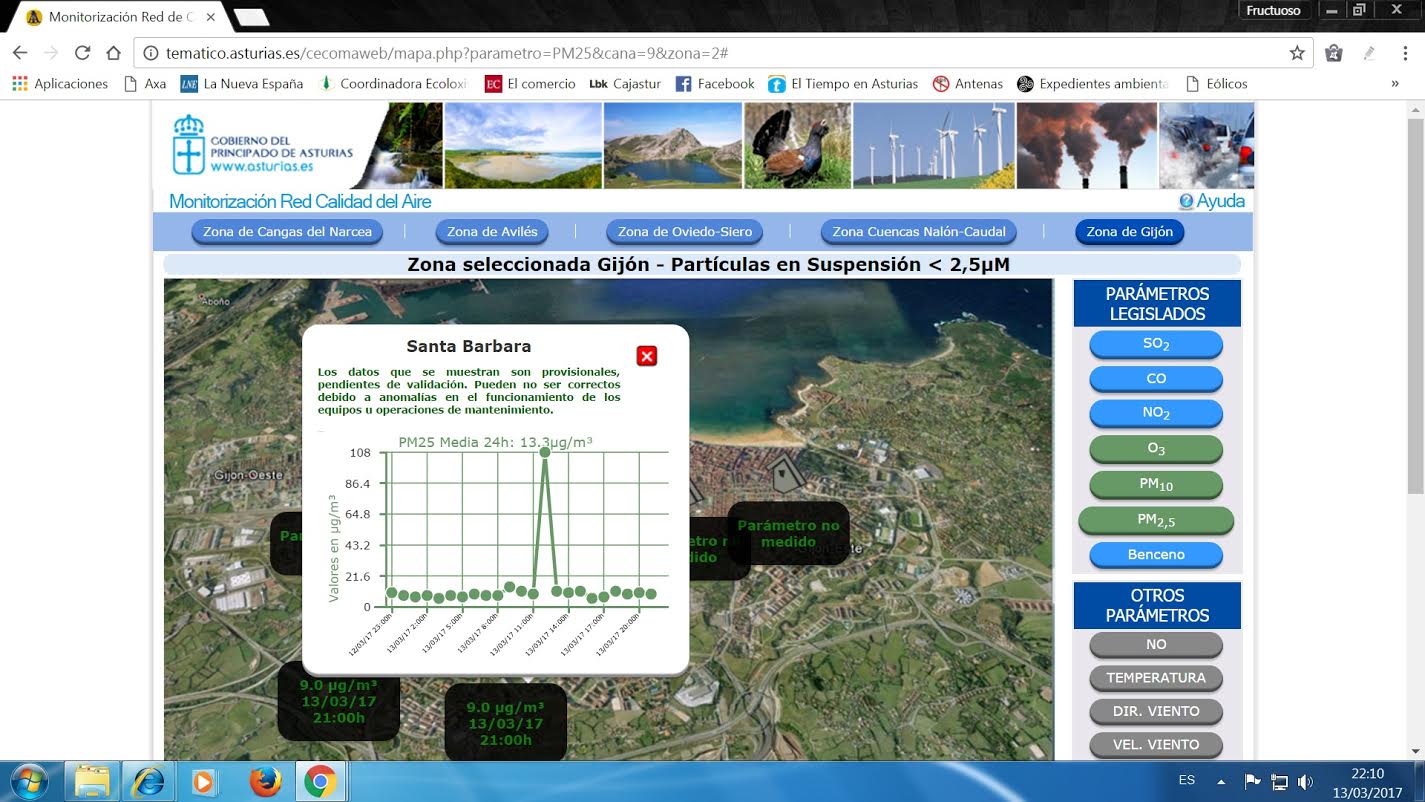The height and width of the screenshot is (802, 1425).
Task: Switch to Zona de Oviedo-Siero
Action: click(x=684, y=232)
